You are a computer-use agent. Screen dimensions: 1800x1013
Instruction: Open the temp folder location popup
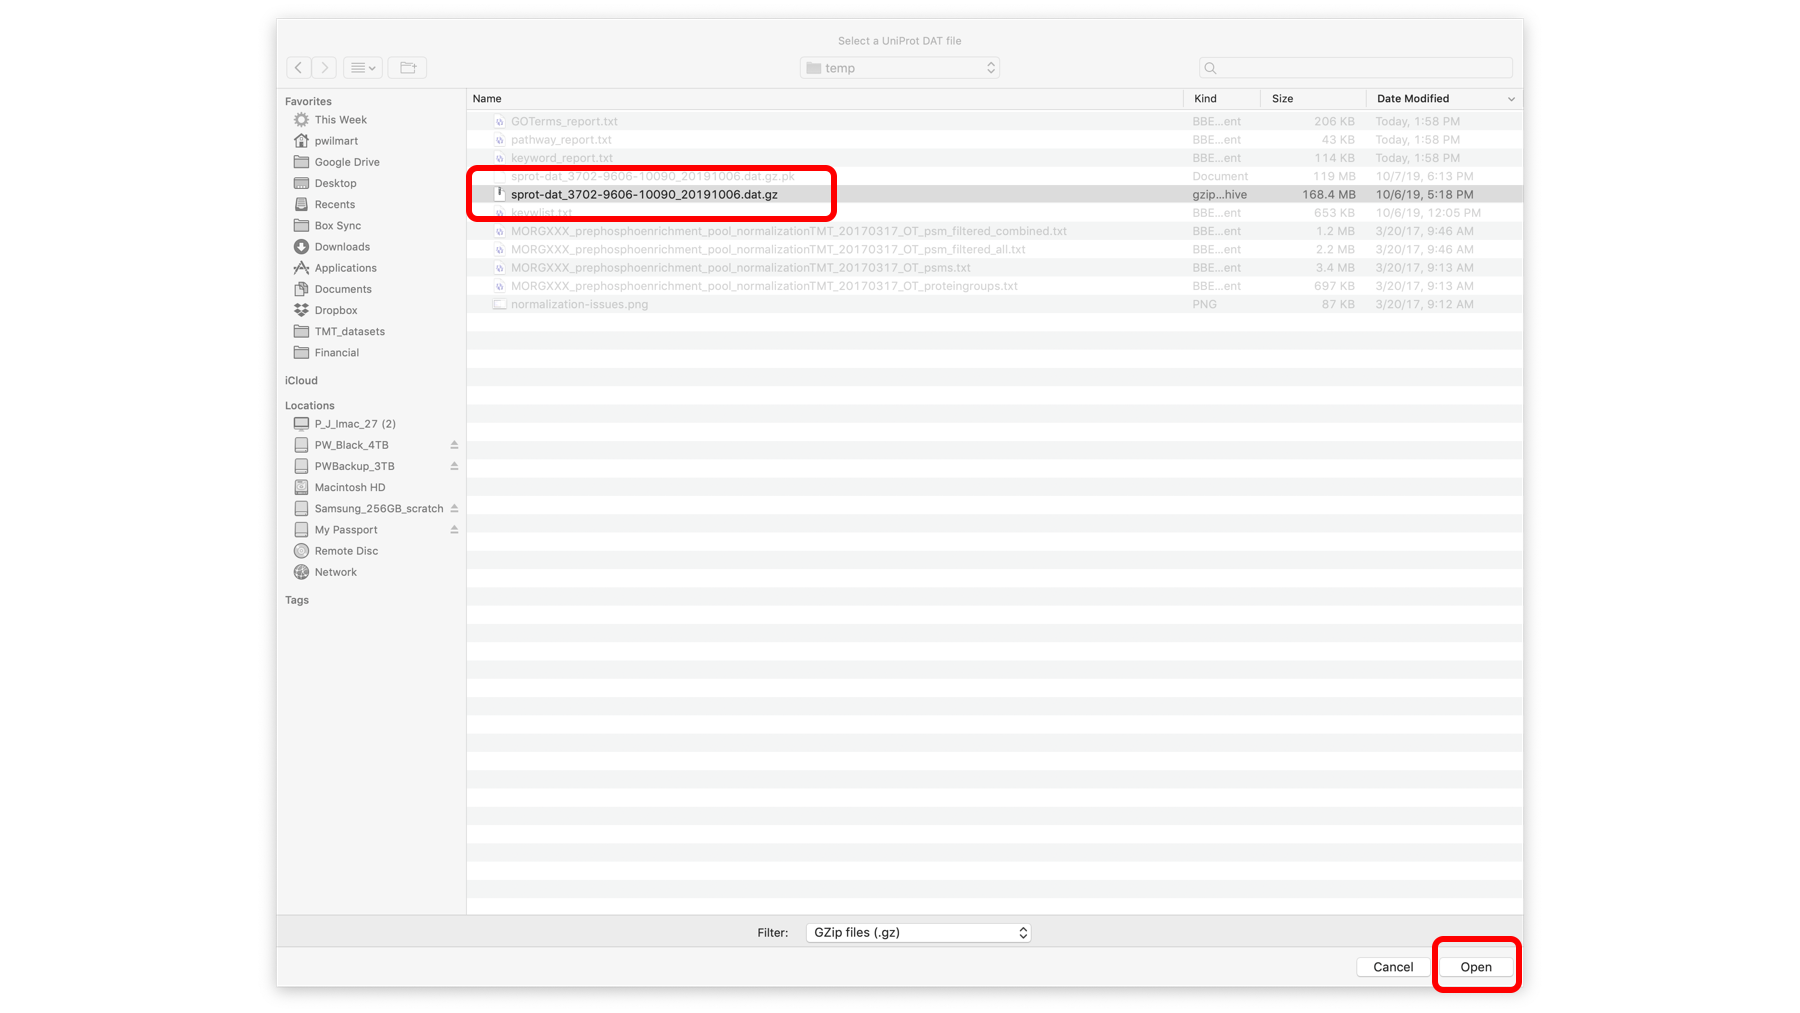[900, 68]
